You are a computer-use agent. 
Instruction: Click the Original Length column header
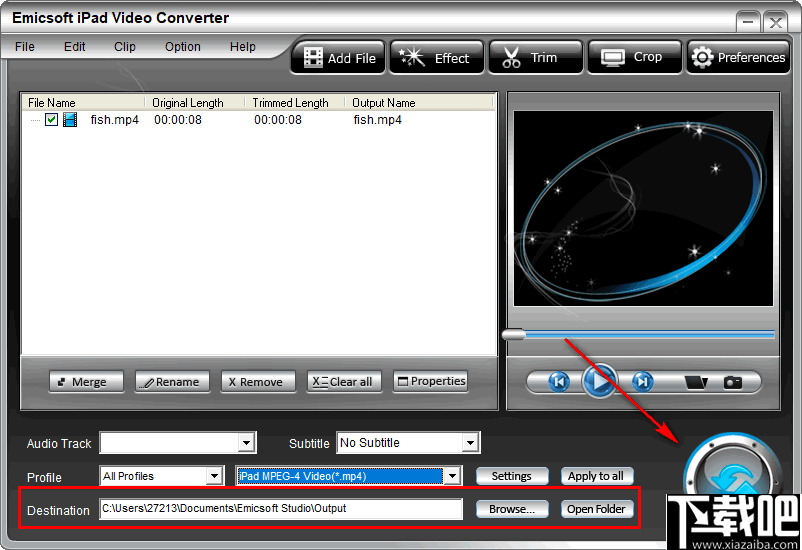click(195, 103)
